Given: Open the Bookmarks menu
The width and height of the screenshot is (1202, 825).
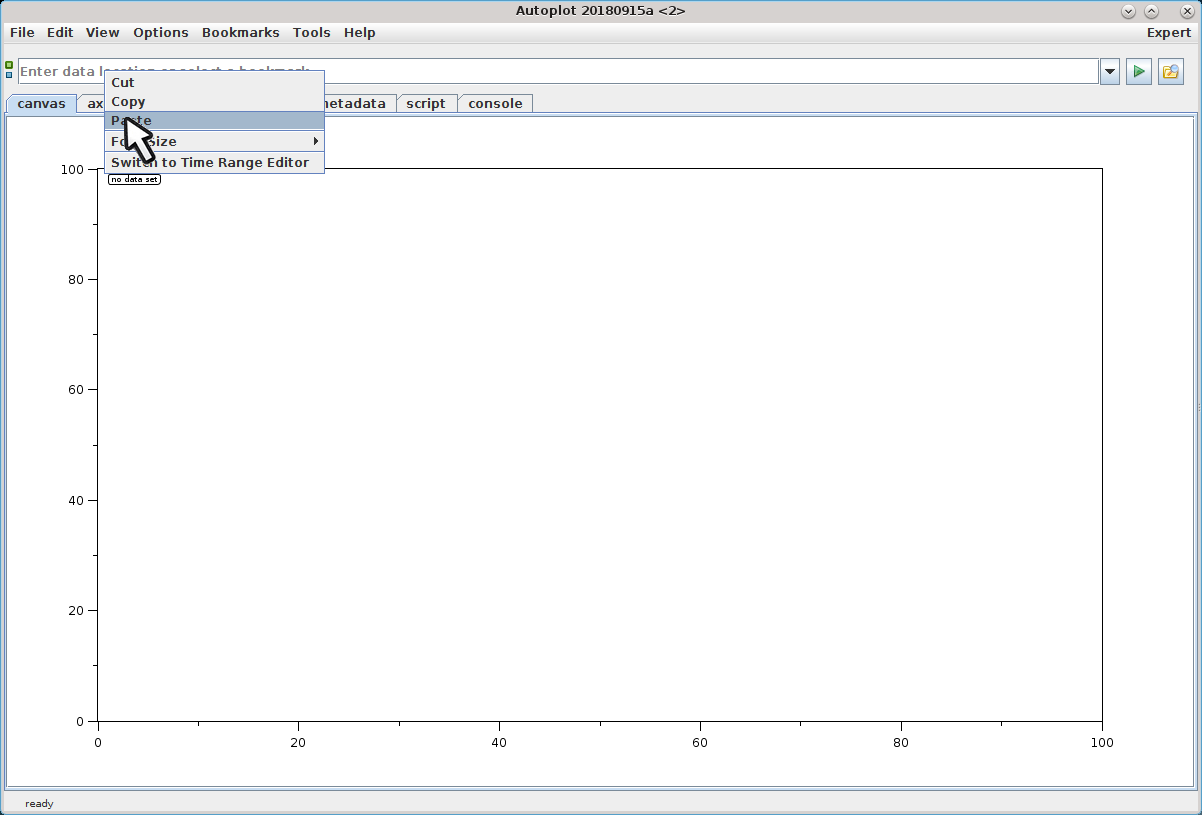Looking at the screenshot, I should tap(240, 33).
